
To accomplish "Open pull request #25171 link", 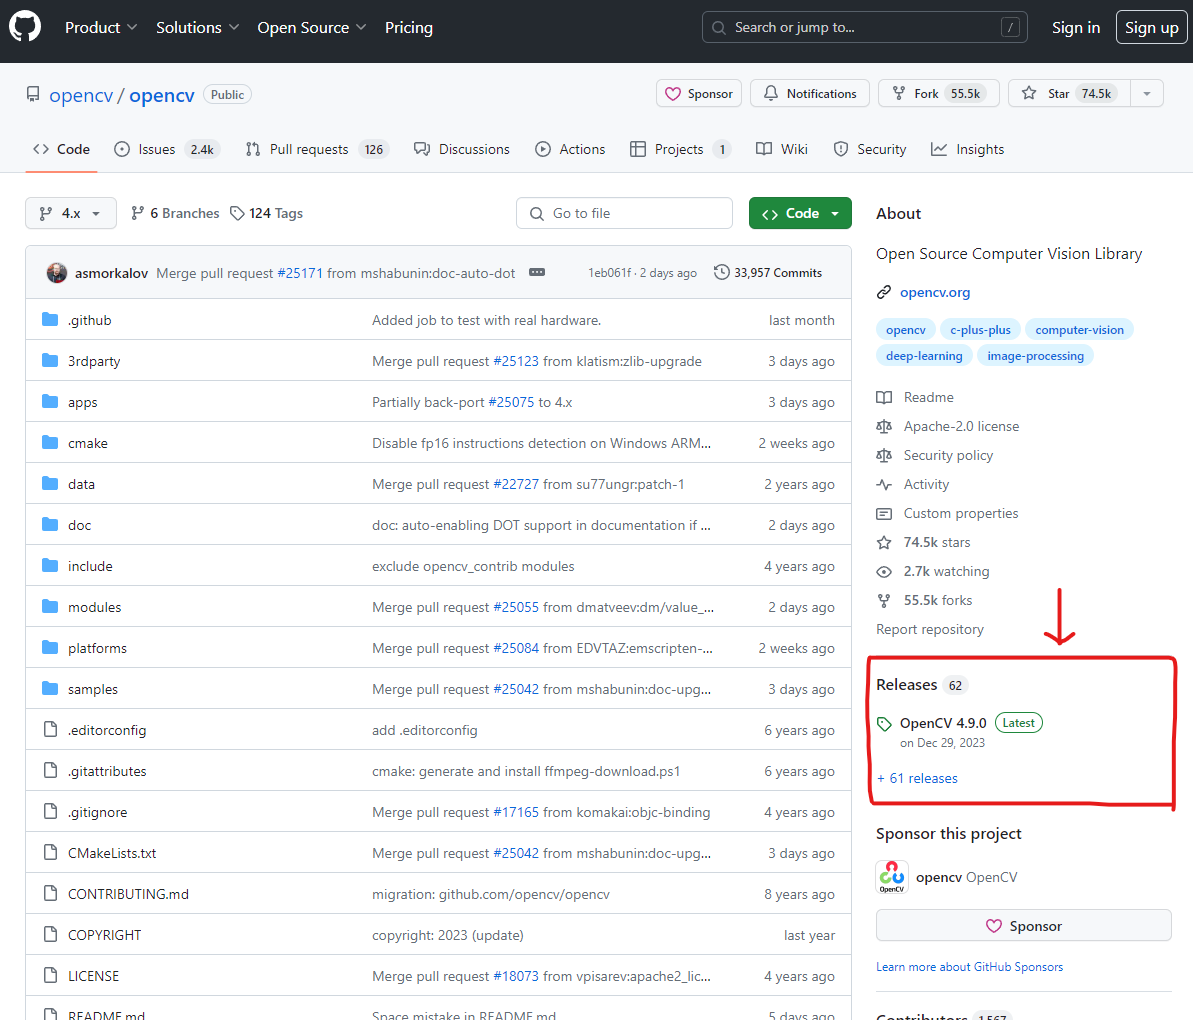I will tap(300, 273).
